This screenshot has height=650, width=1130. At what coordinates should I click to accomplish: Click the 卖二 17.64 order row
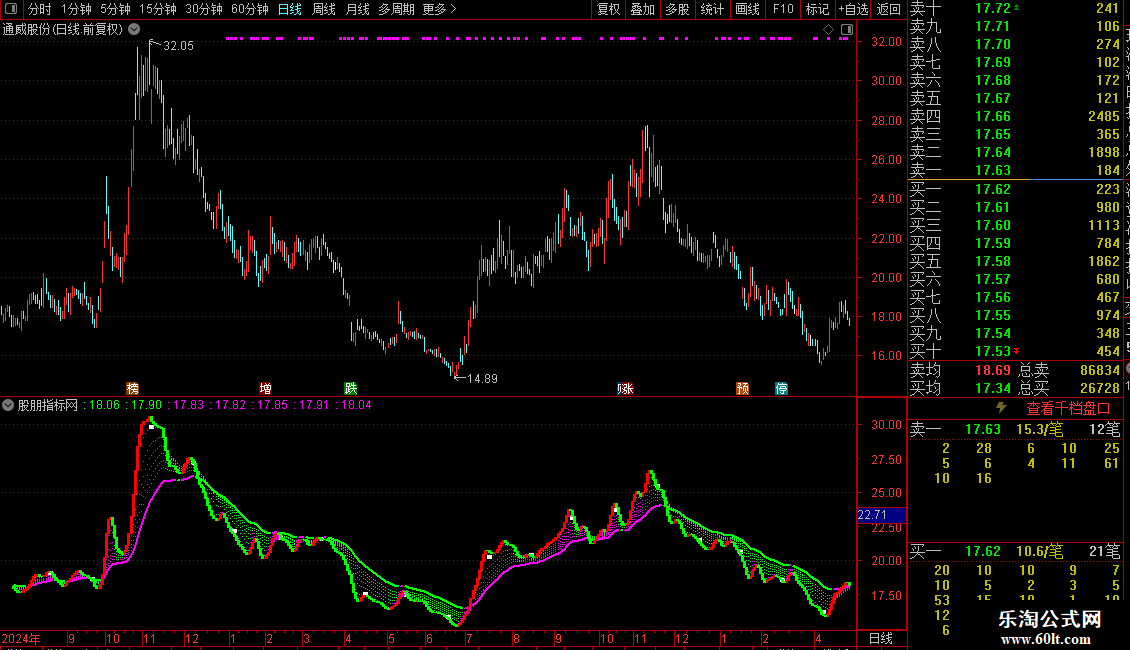coord(1015,152)
